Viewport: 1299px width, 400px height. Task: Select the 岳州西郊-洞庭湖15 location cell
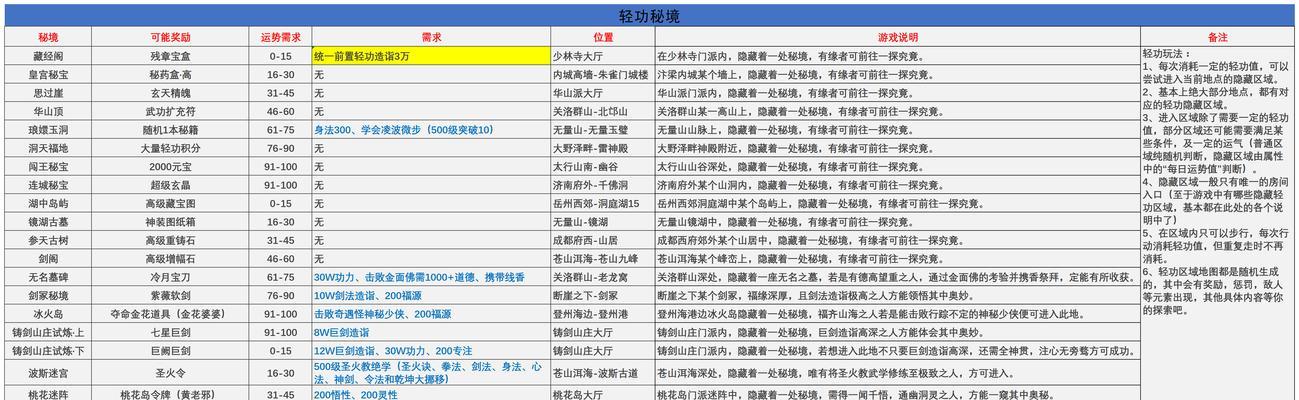pyautogui.click(x=602, y=204)
